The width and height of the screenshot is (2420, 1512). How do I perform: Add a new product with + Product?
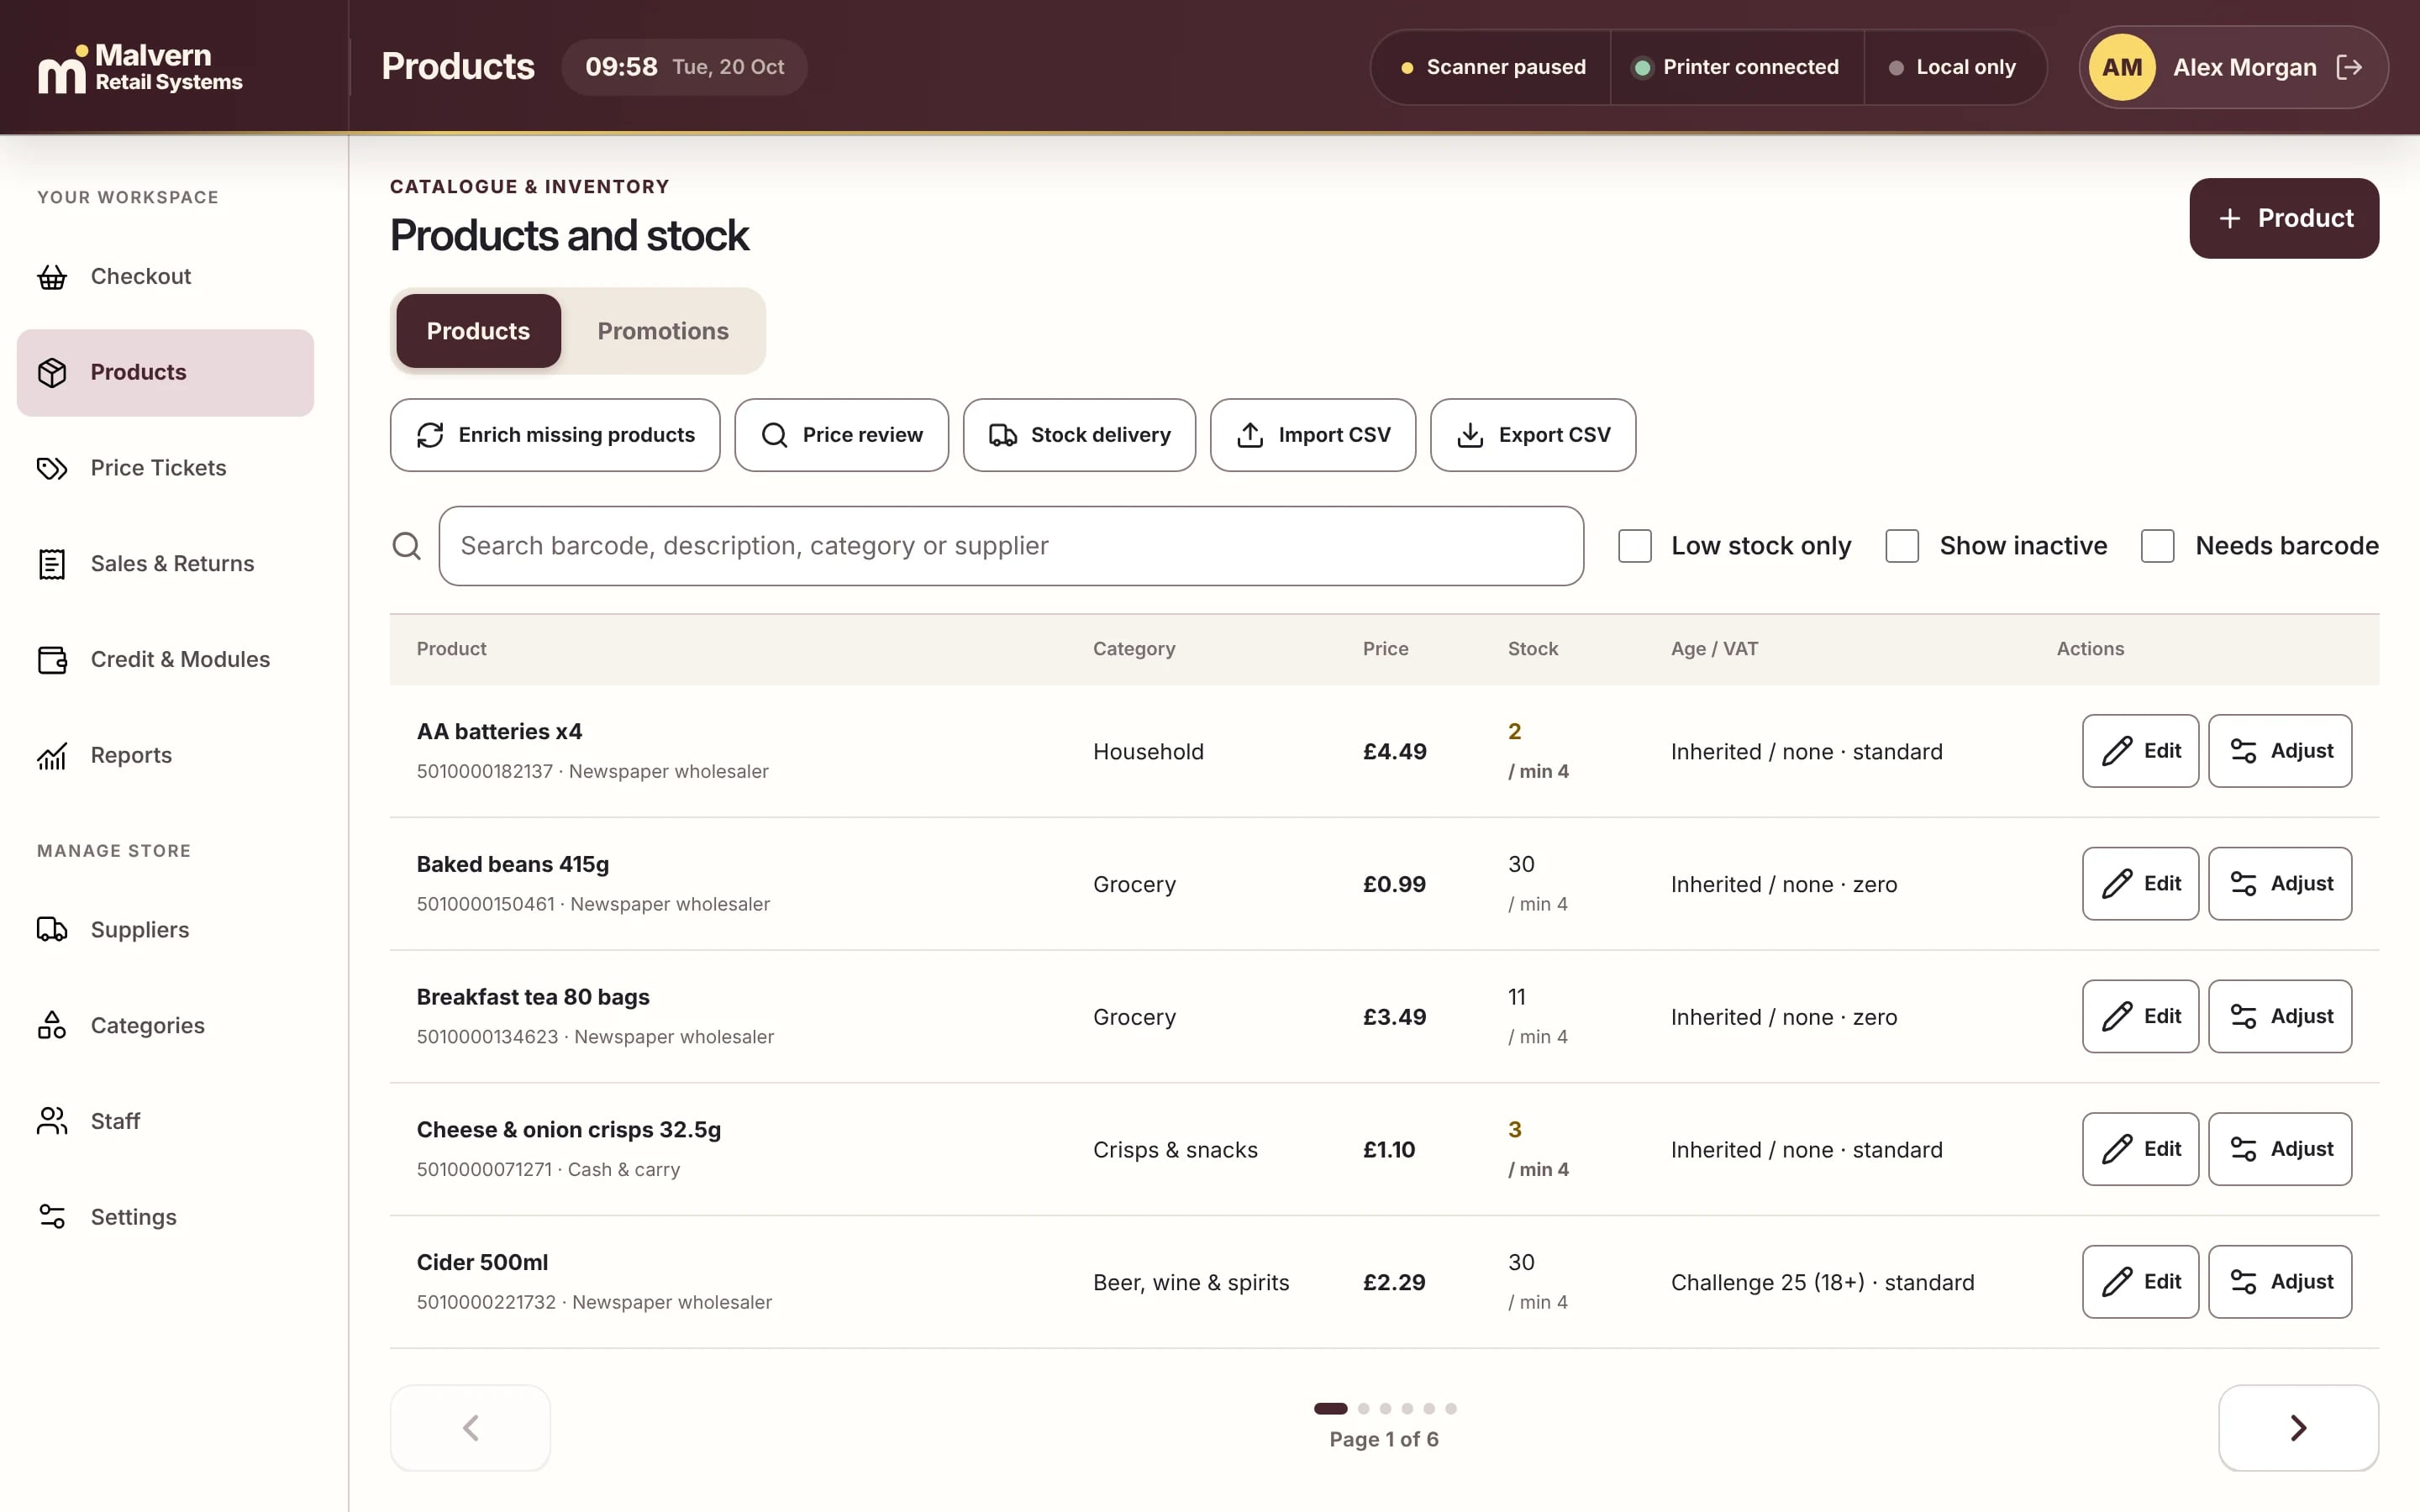pyautogui.click(x=2284, y=218)
